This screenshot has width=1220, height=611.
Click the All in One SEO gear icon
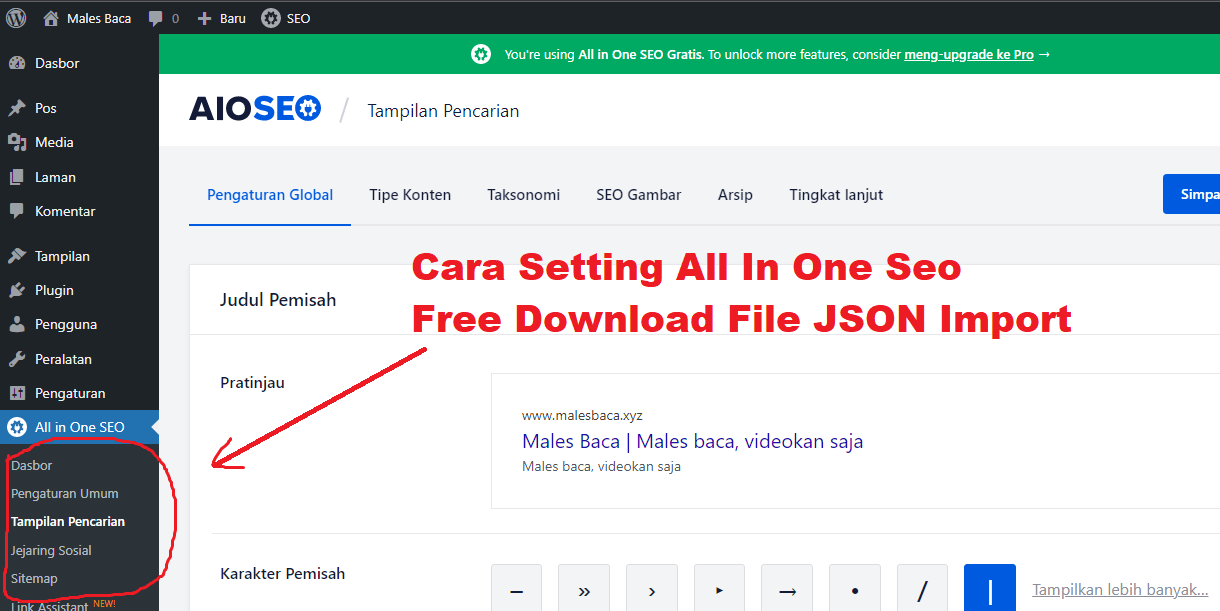[x=17, y=427]
